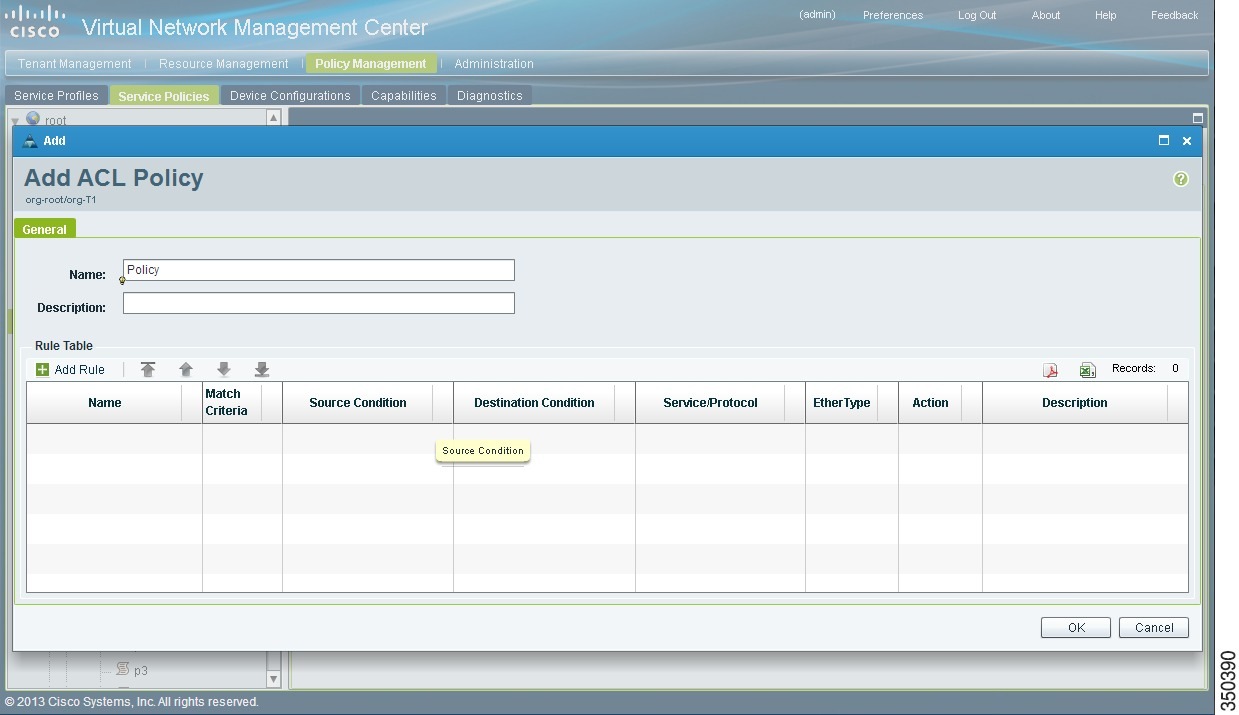Viewport: 1239px width, 715px height.
Task: Focus the Name input field
Action: (319, 270)
